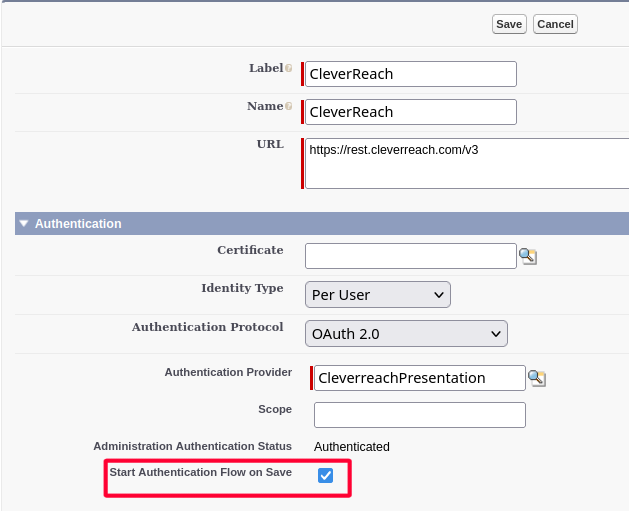The height and width of the screenshot is (511, 629).
Task: Click into the URL text area
Action: (467, 163)
